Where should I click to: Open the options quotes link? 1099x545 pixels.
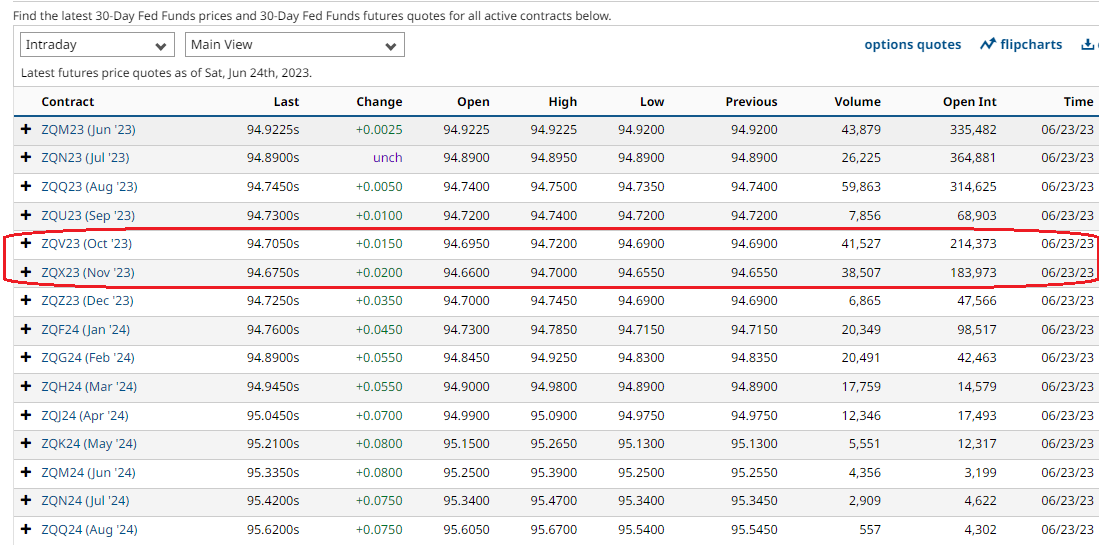point(912,45)
